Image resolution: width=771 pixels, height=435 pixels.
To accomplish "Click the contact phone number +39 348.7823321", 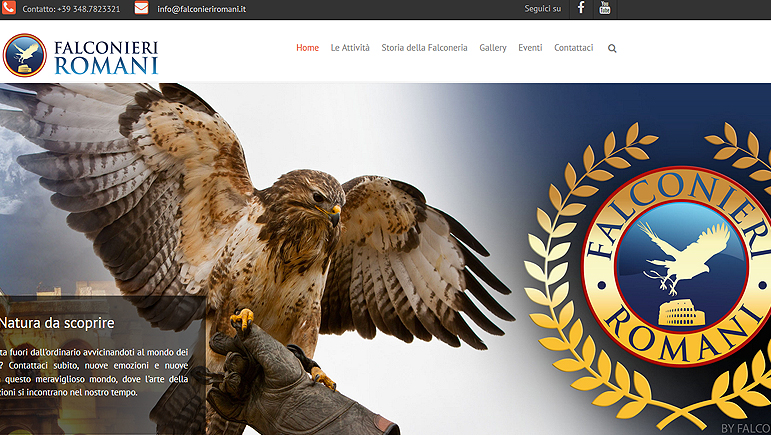I will coord(71,9).
